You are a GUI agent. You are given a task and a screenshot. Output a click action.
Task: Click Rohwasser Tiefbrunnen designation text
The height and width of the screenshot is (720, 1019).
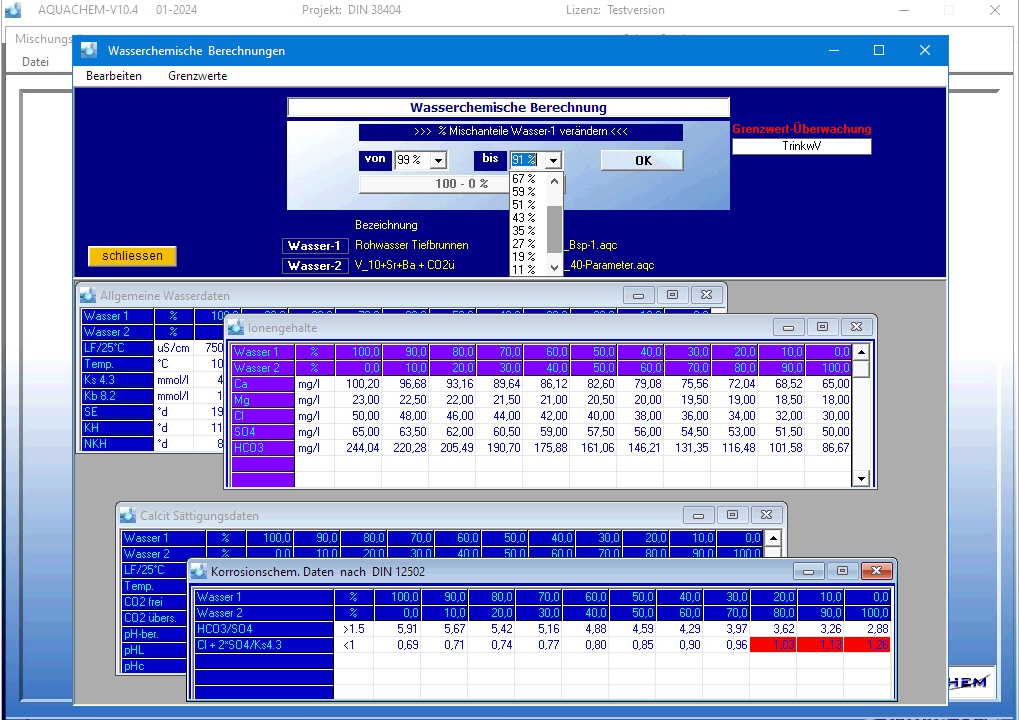[411, 245]
